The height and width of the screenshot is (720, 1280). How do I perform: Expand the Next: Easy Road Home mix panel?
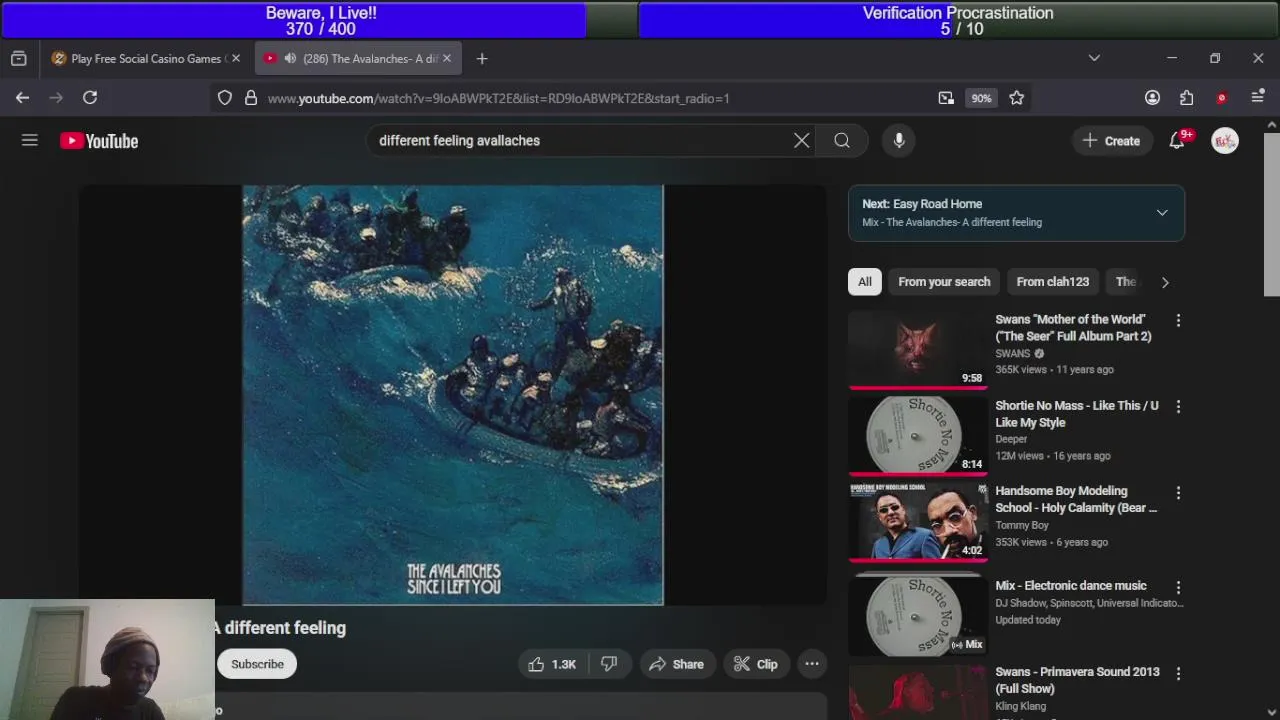1162,213
